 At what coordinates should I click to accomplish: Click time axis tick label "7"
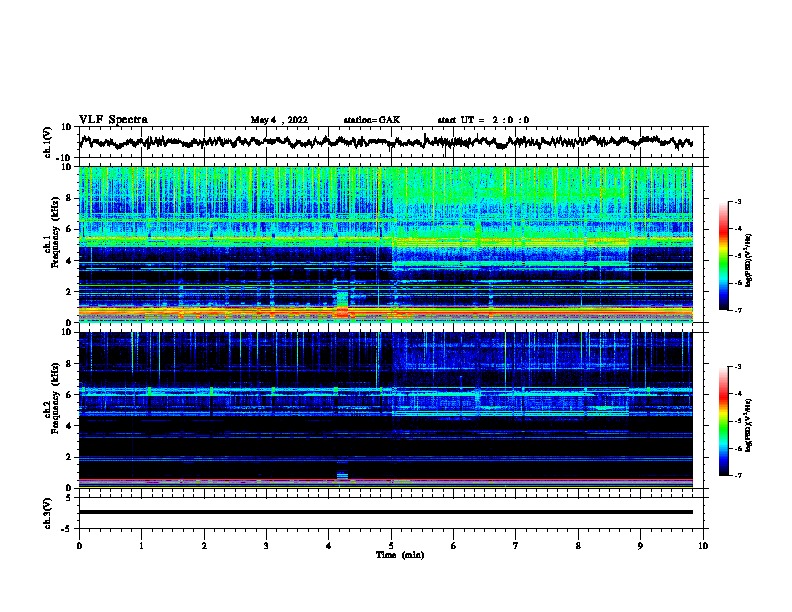[516, 546]
